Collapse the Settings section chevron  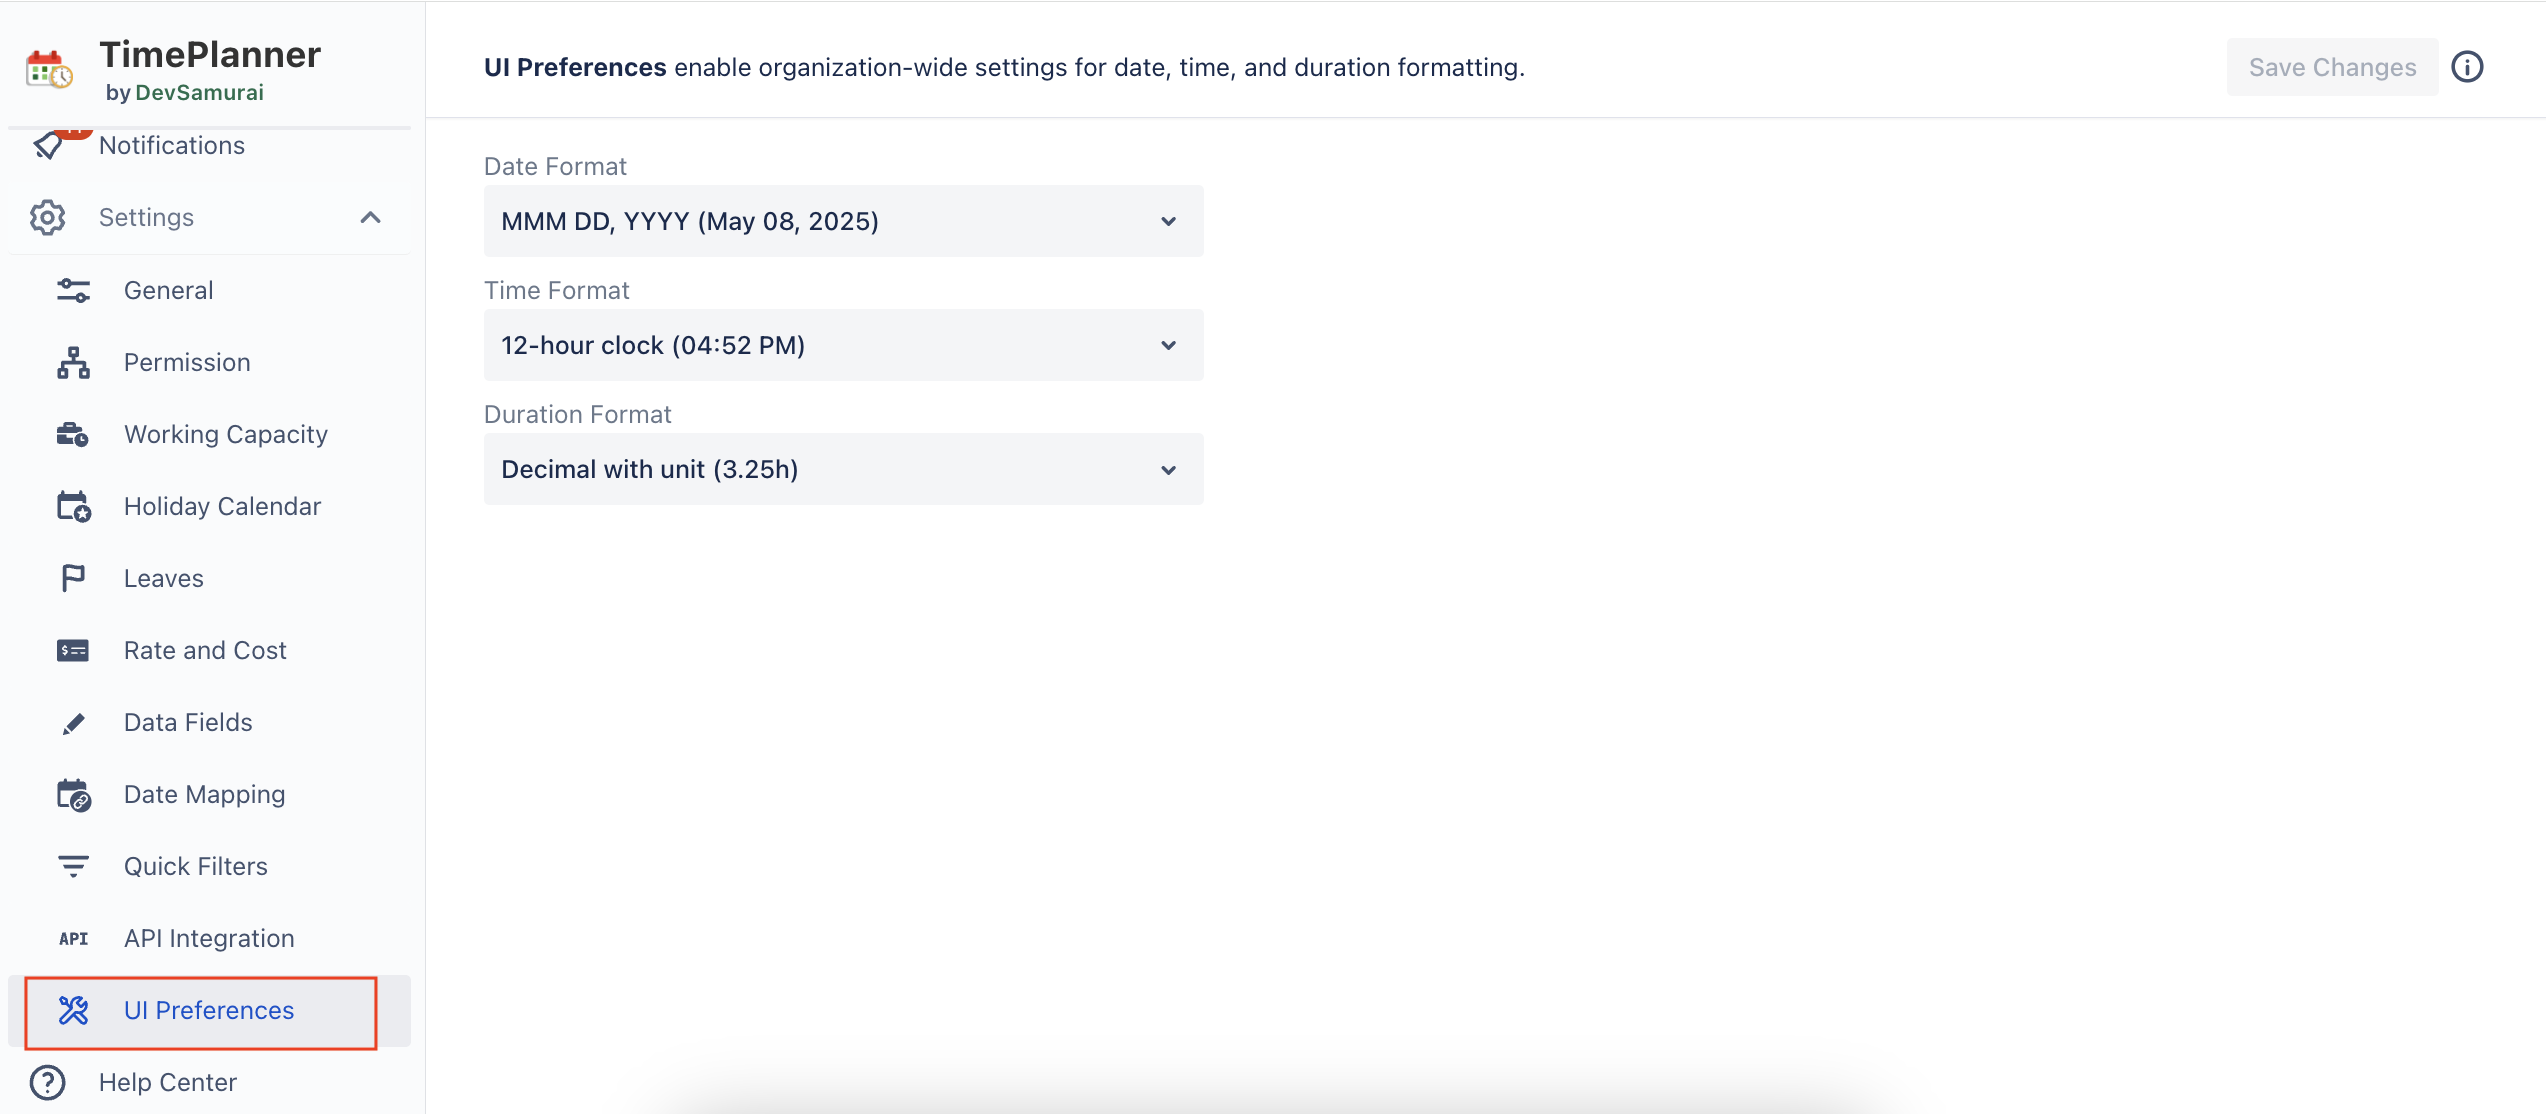click(370, 217)
